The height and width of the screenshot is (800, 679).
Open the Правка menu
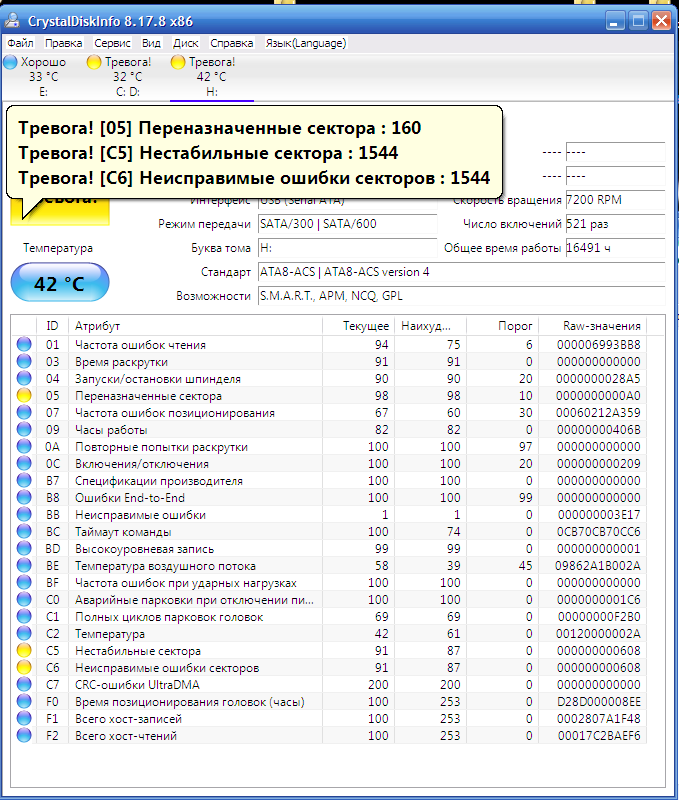pyautogui.click(x=63, y=43)
